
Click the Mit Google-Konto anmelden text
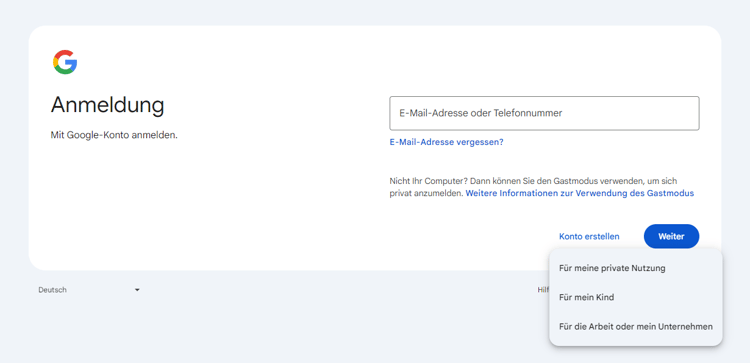point(114,135)
